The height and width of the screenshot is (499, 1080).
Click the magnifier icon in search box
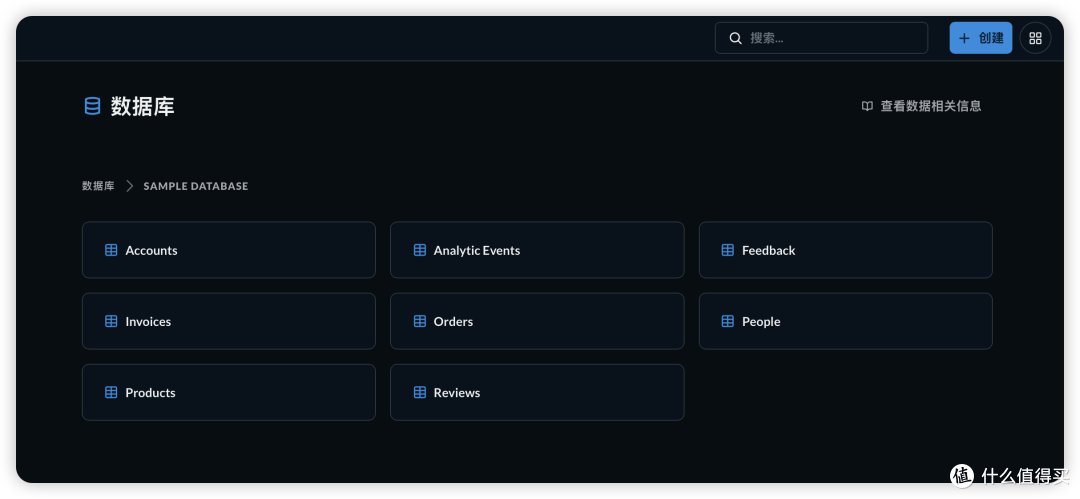(736, 38)
